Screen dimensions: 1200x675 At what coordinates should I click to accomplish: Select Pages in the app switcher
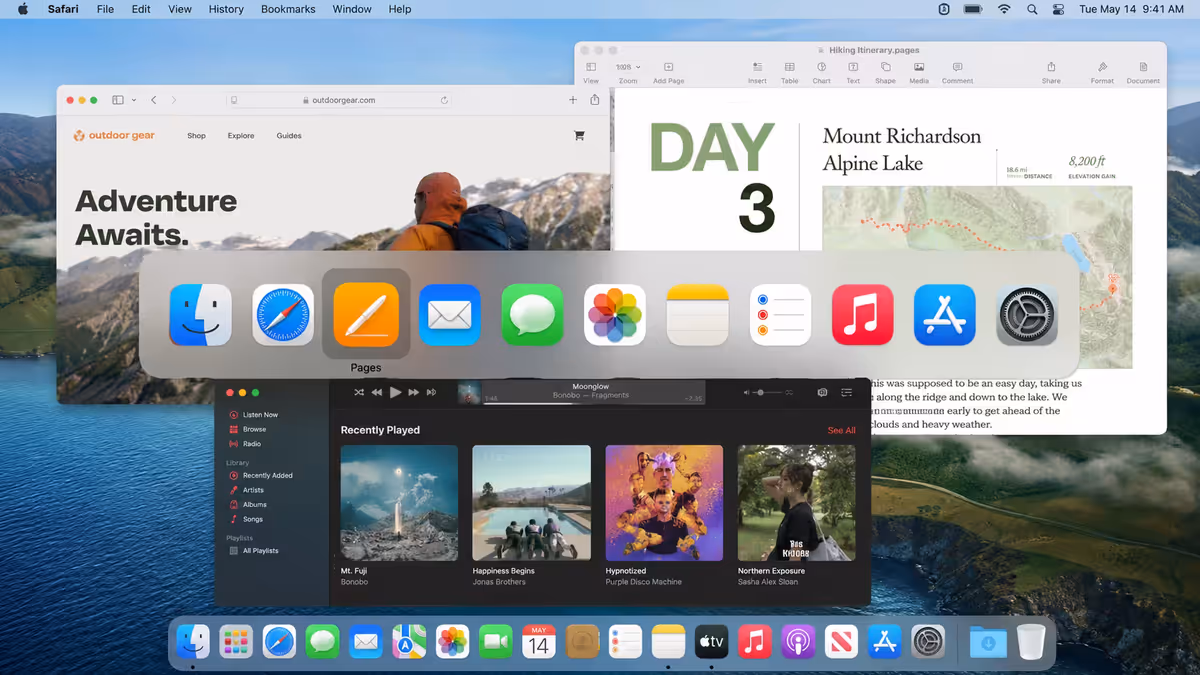[x=366, y=315]
